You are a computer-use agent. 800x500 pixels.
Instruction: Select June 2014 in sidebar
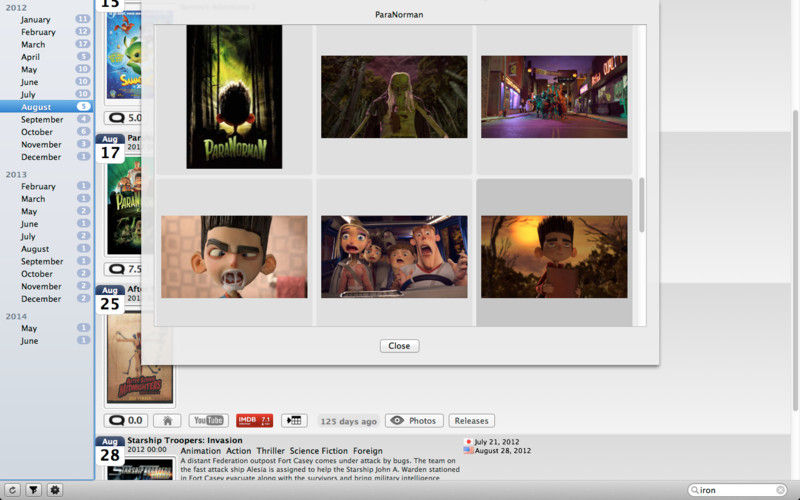[x=47, y=341]
